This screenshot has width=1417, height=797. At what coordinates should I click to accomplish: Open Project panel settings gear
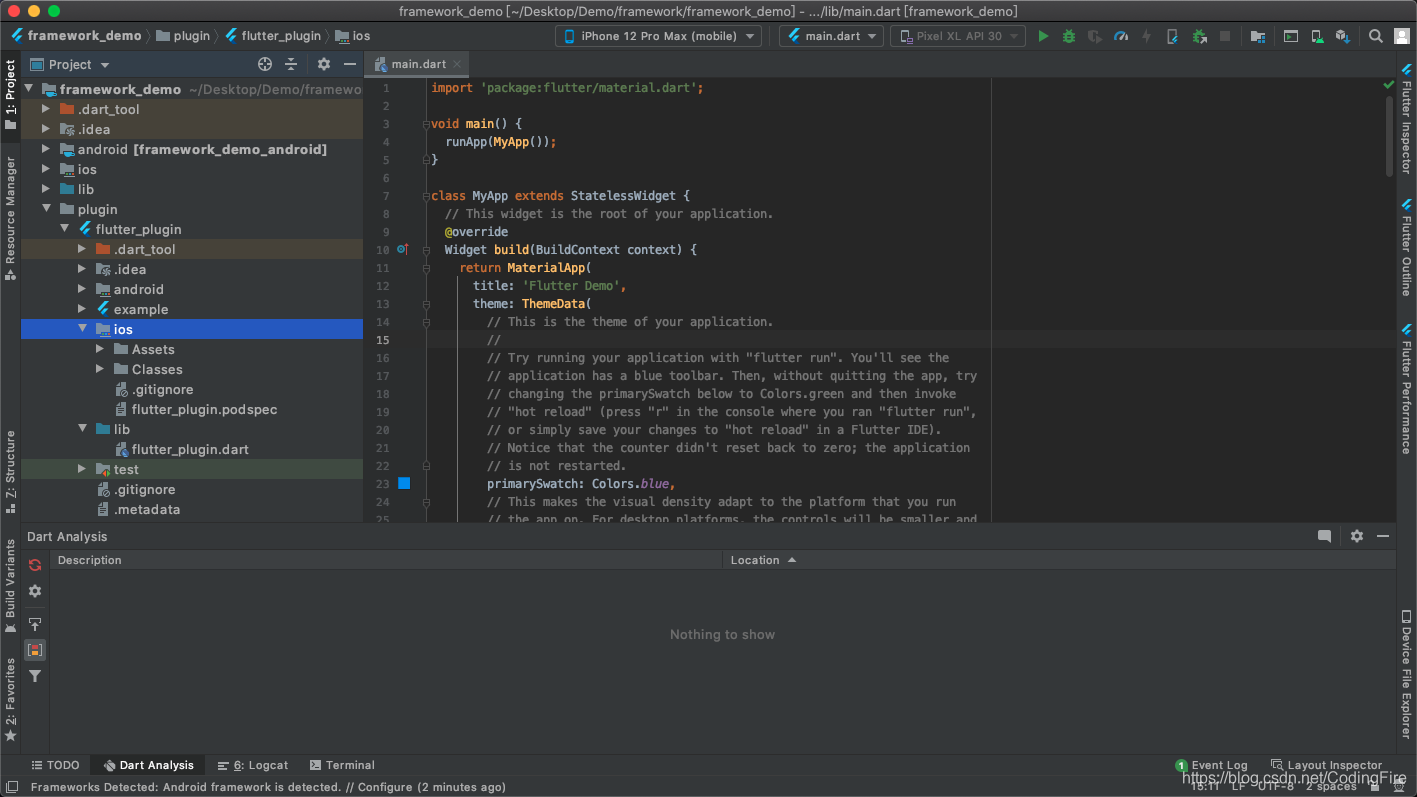click(324, 64)
